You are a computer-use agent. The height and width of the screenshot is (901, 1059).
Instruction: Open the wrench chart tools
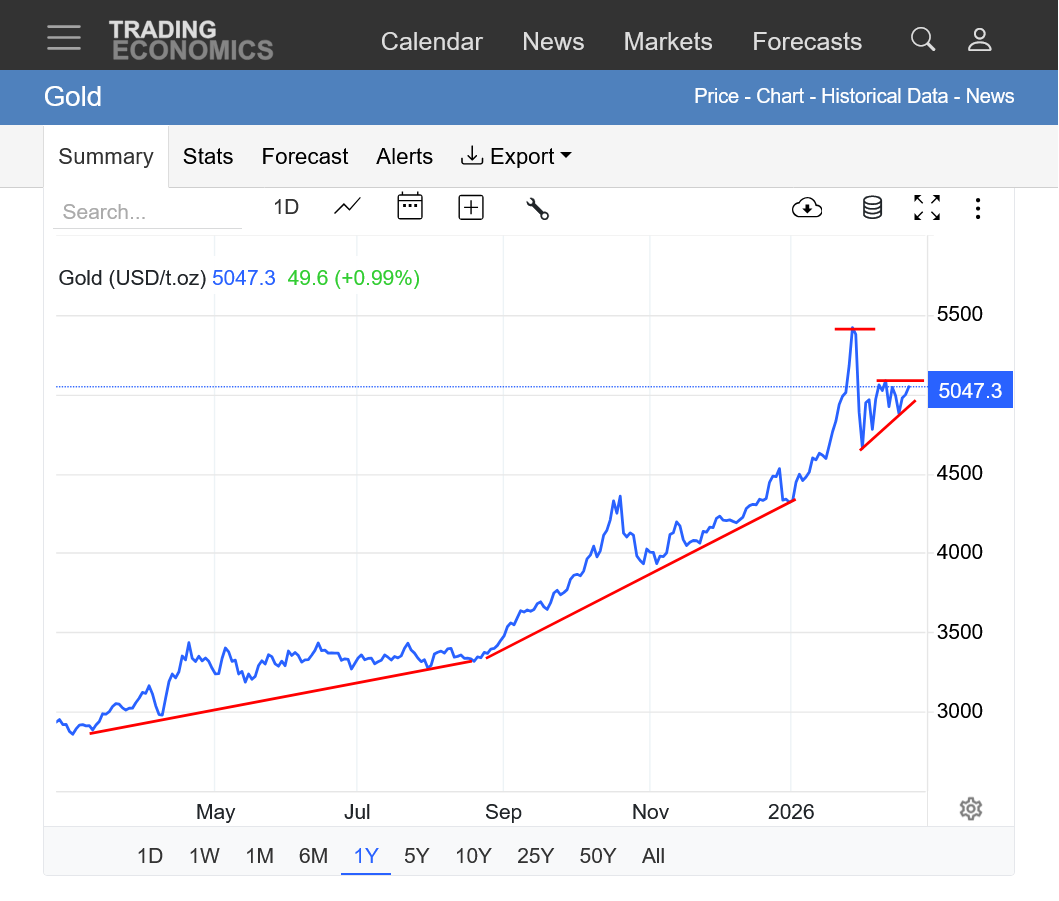pos(537,208)
